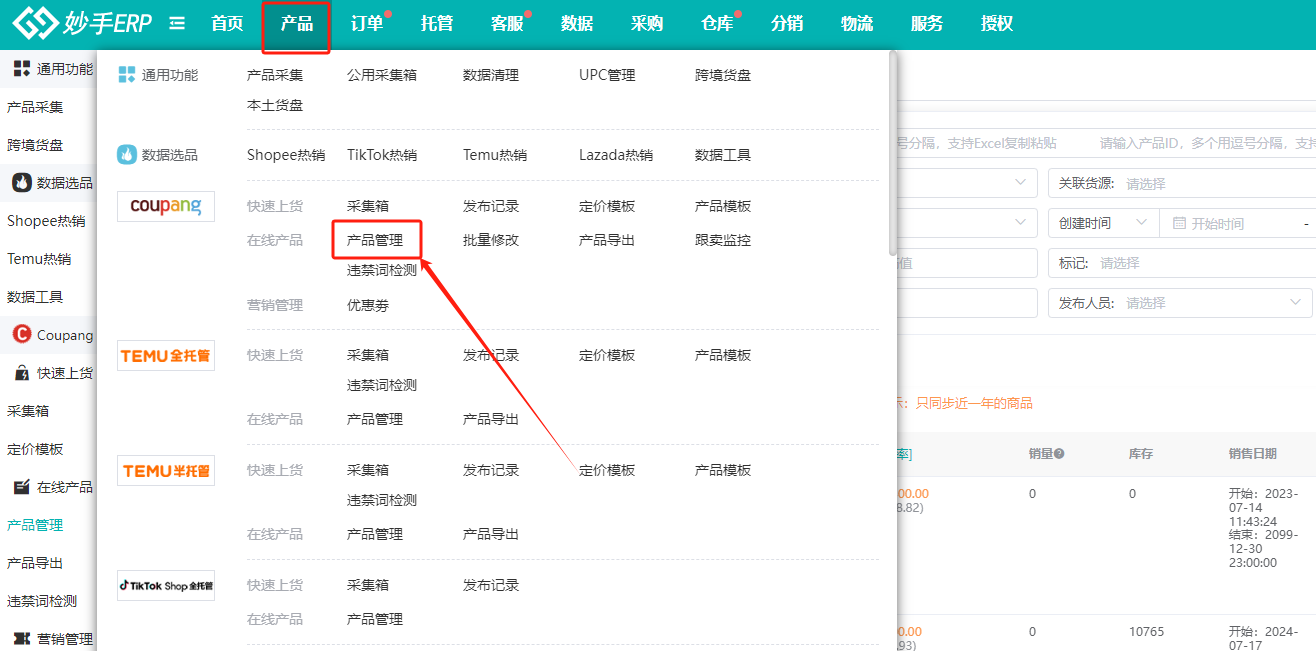The image size is (1316, 651).
Task: Click the 营销管理 icon in the sidebar
Action: 21,639
